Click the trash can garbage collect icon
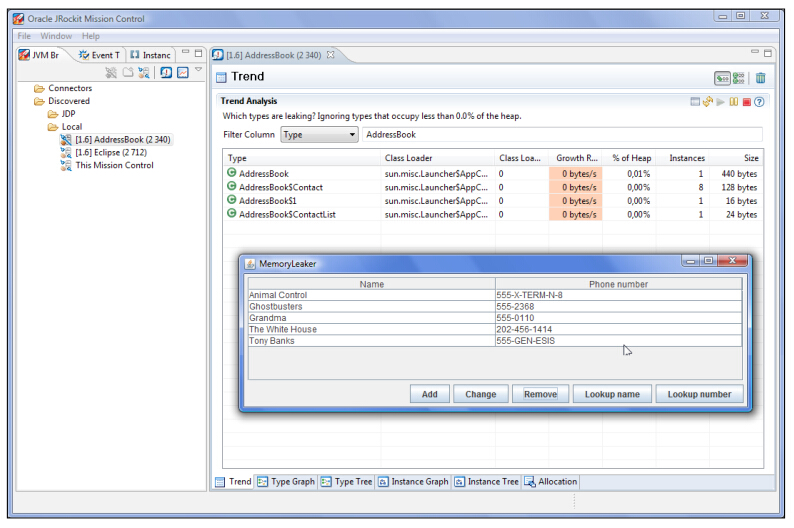Screen dimensions: 794x528 761,78
